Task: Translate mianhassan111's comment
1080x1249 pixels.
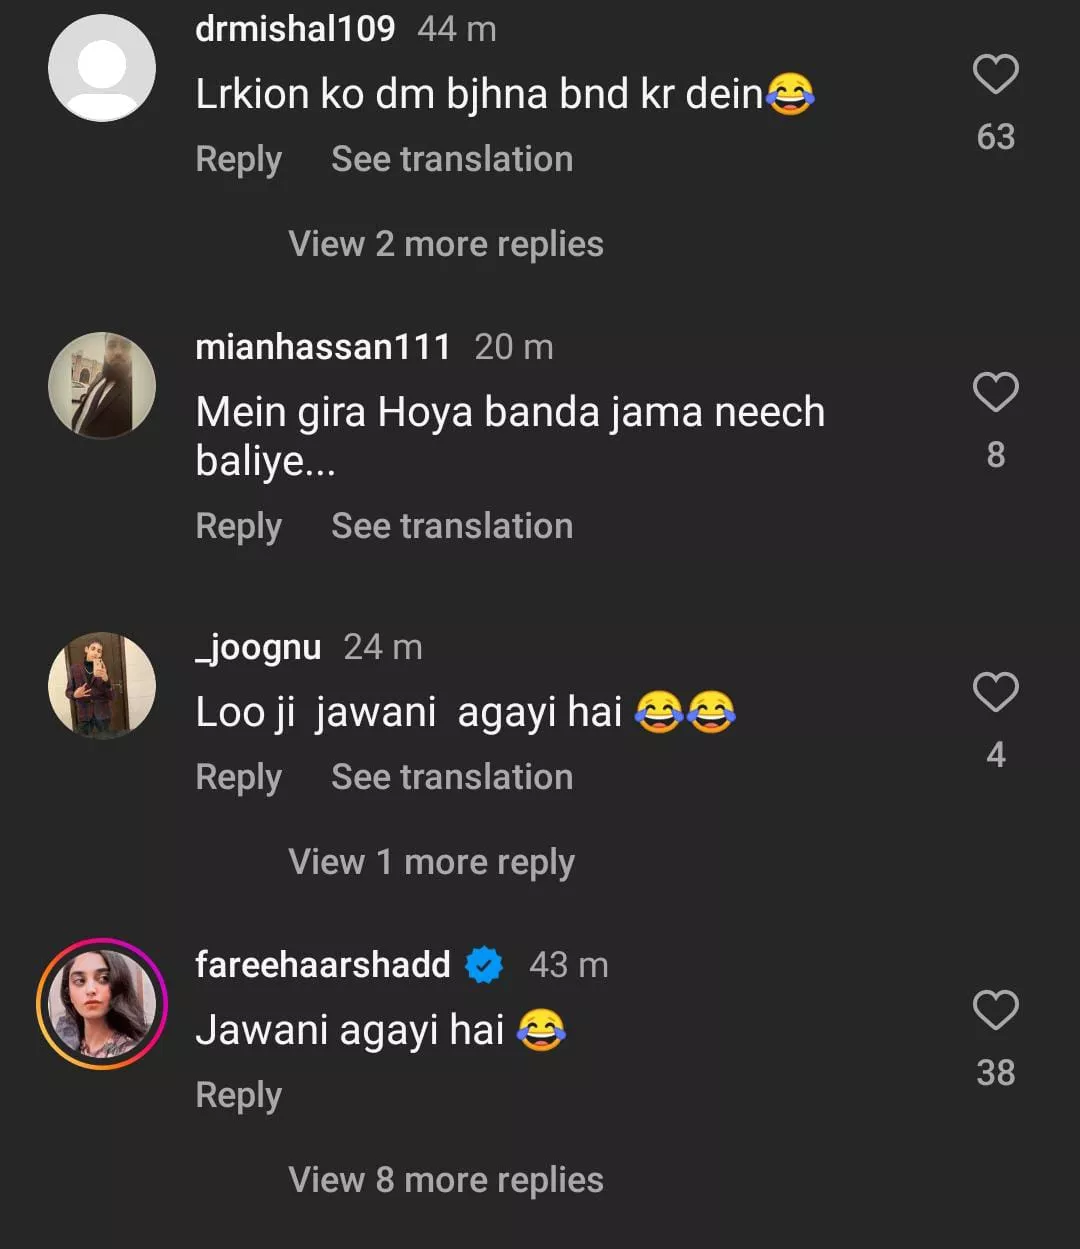Action: click(x=452, y=527)
